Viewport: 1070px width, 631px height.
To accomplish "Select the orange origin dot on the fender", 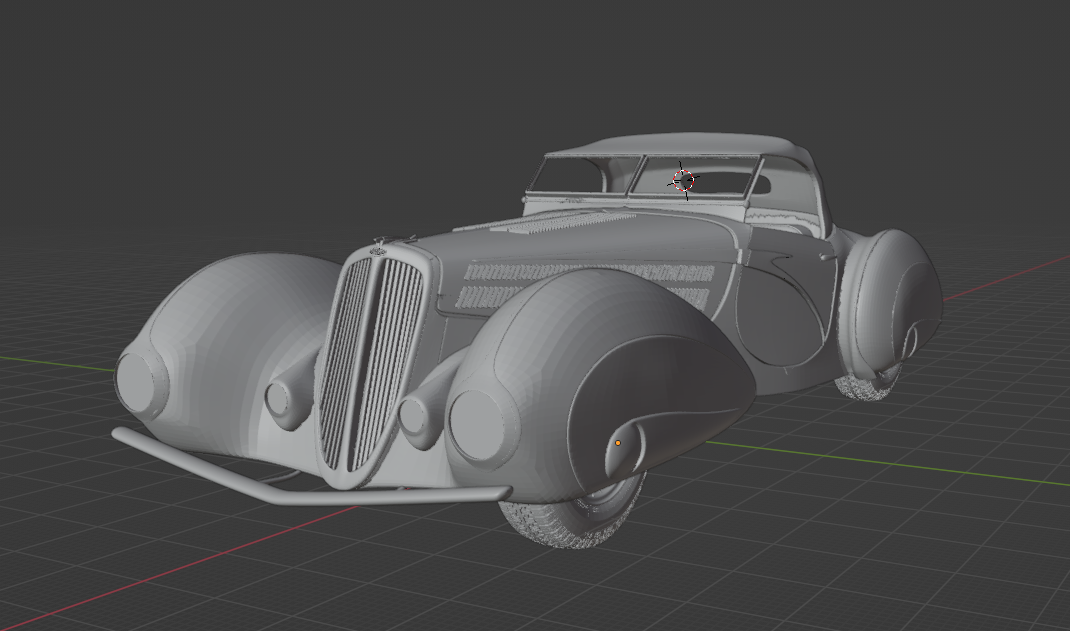I will pyautogui.click(x=618, y=443).
